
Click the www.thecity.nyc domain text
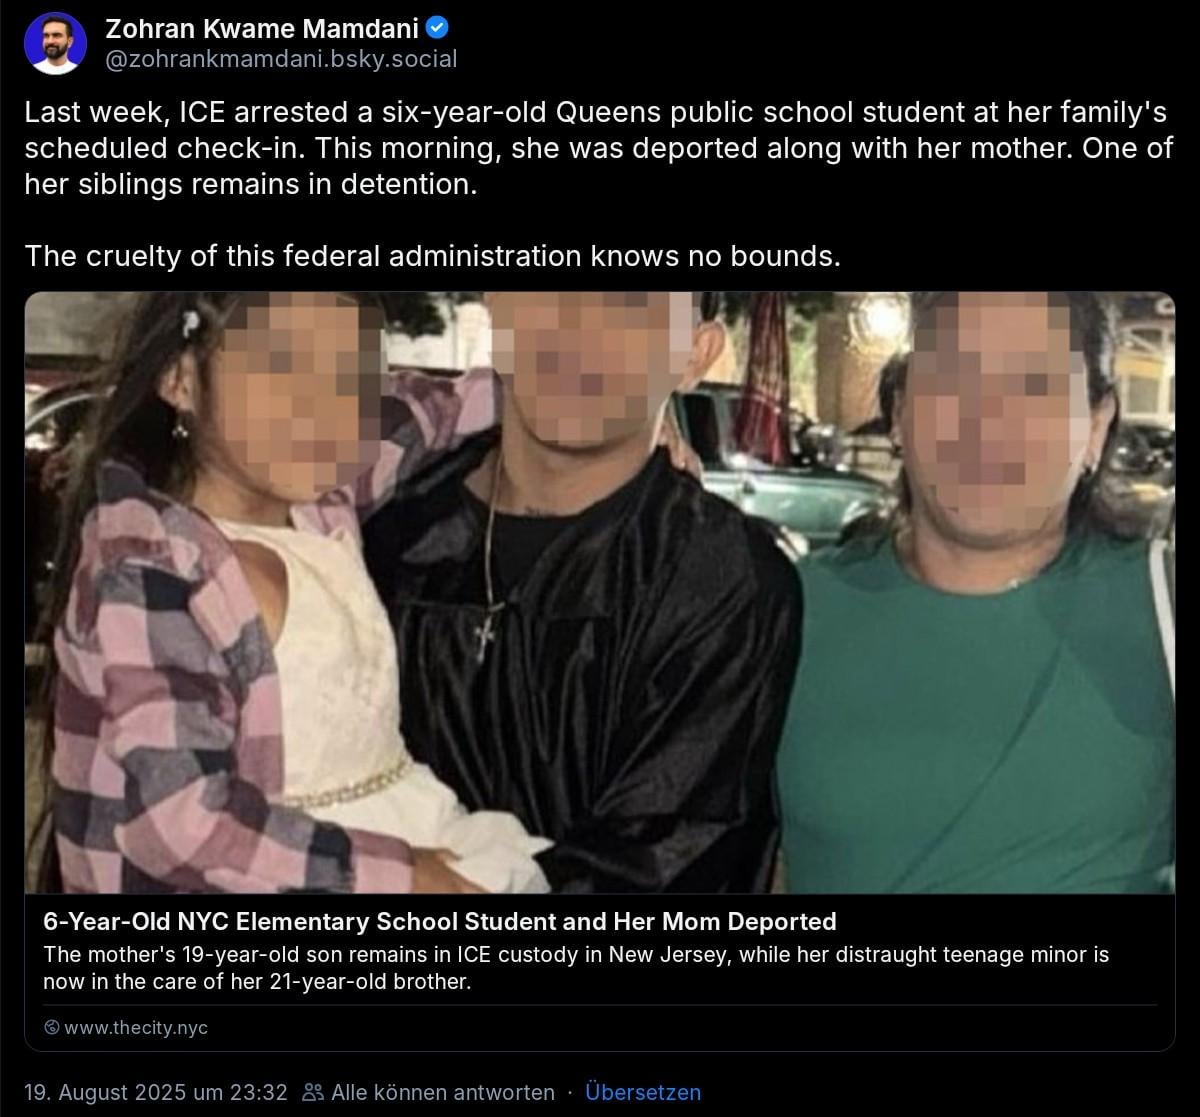pos(136,1027)
